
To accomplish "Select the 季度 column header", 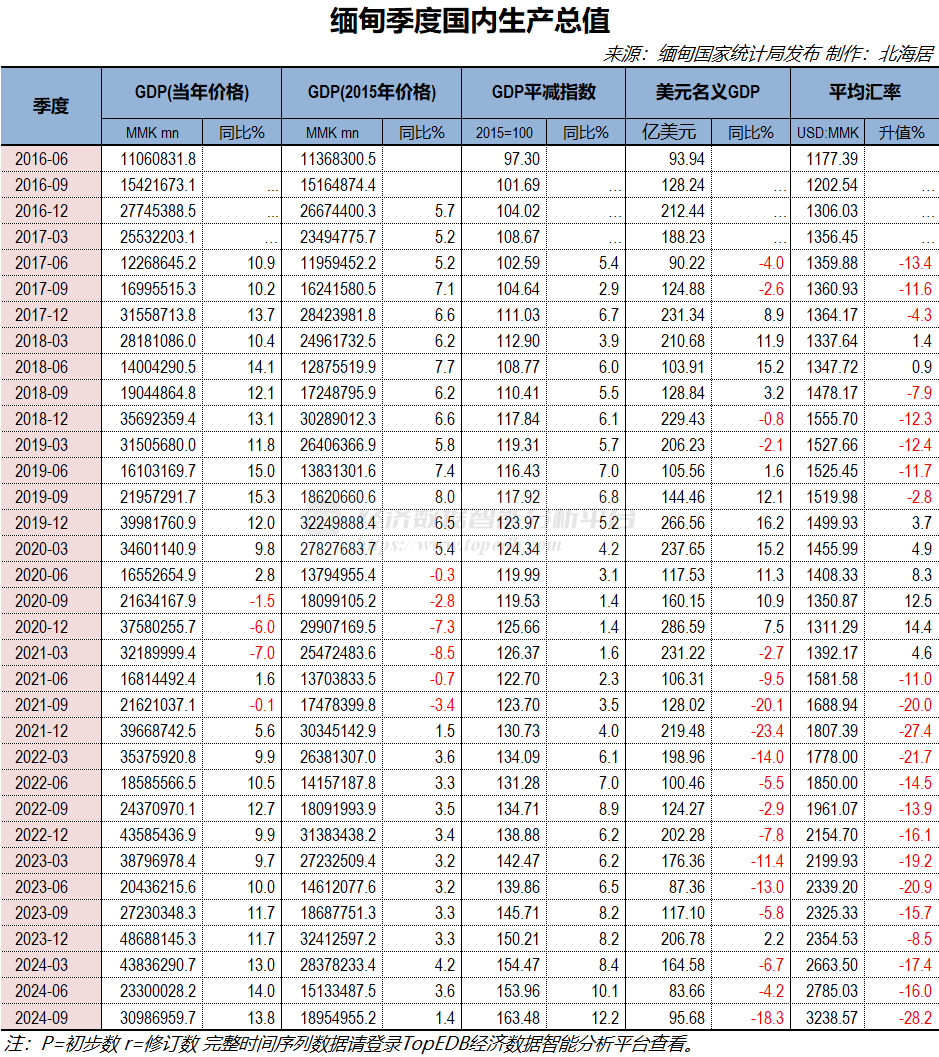I will (x=49, y=104).
